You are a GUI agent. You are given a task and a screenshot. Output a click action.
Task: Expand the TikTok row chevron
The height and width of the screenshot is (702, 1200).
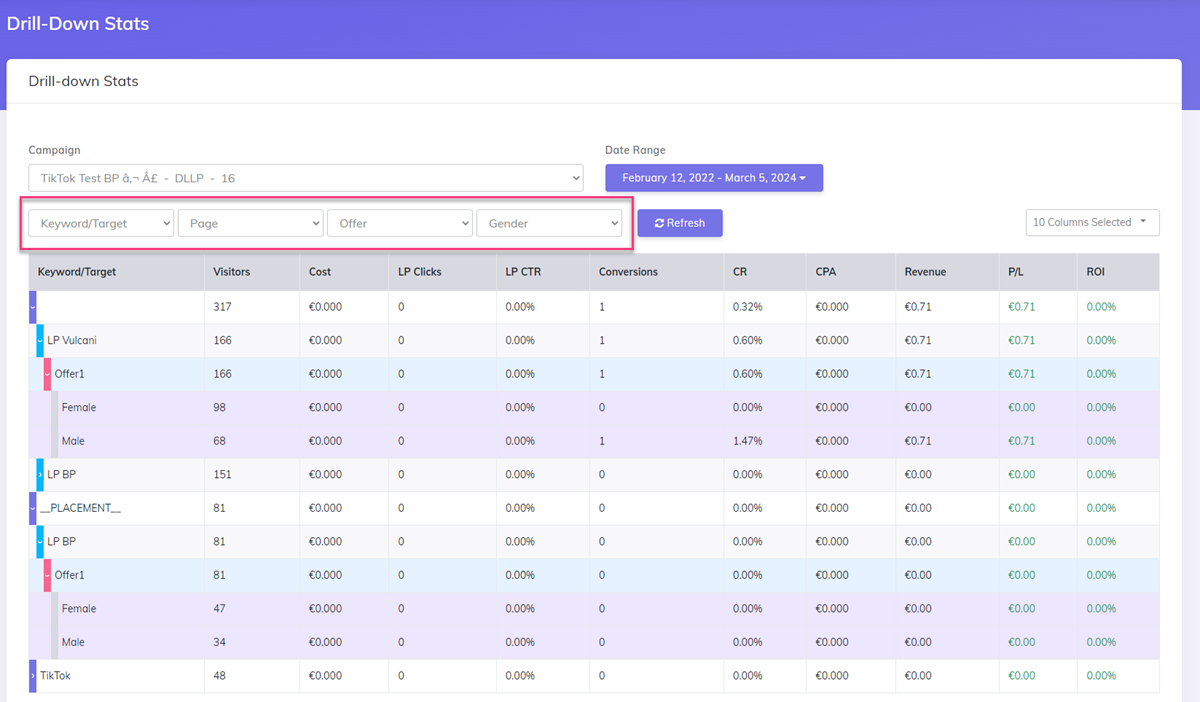33,676
